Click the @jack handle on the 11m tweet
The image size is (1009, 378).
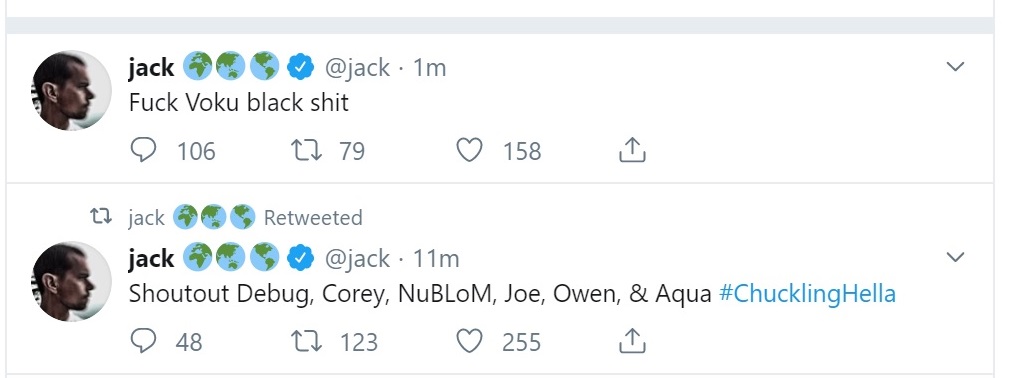tap(357, 258)
